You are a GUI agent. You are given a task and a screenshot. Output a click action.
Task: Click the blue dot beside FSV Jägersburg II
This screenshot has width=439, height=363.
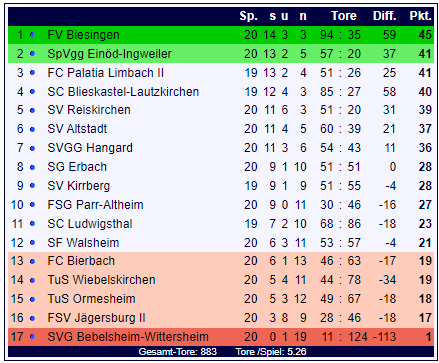coord(32,318)
